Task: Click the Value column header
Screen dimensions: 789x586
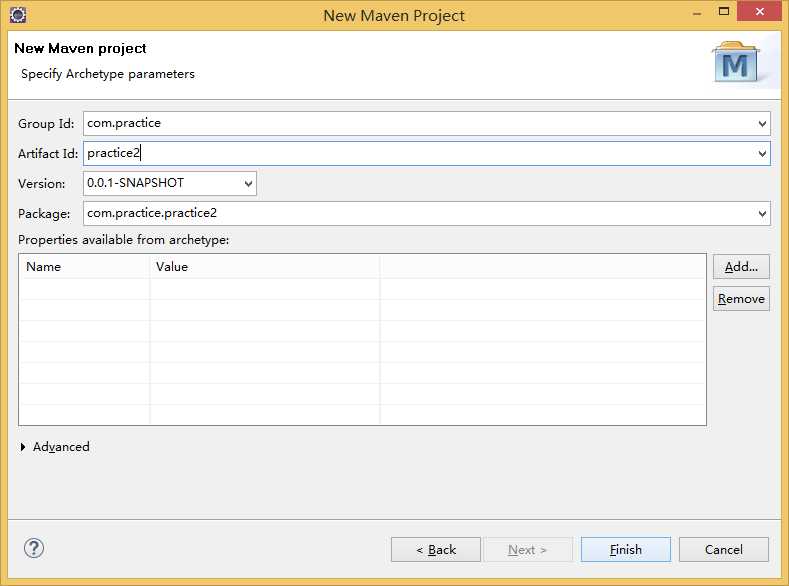Action: point(265,267)
